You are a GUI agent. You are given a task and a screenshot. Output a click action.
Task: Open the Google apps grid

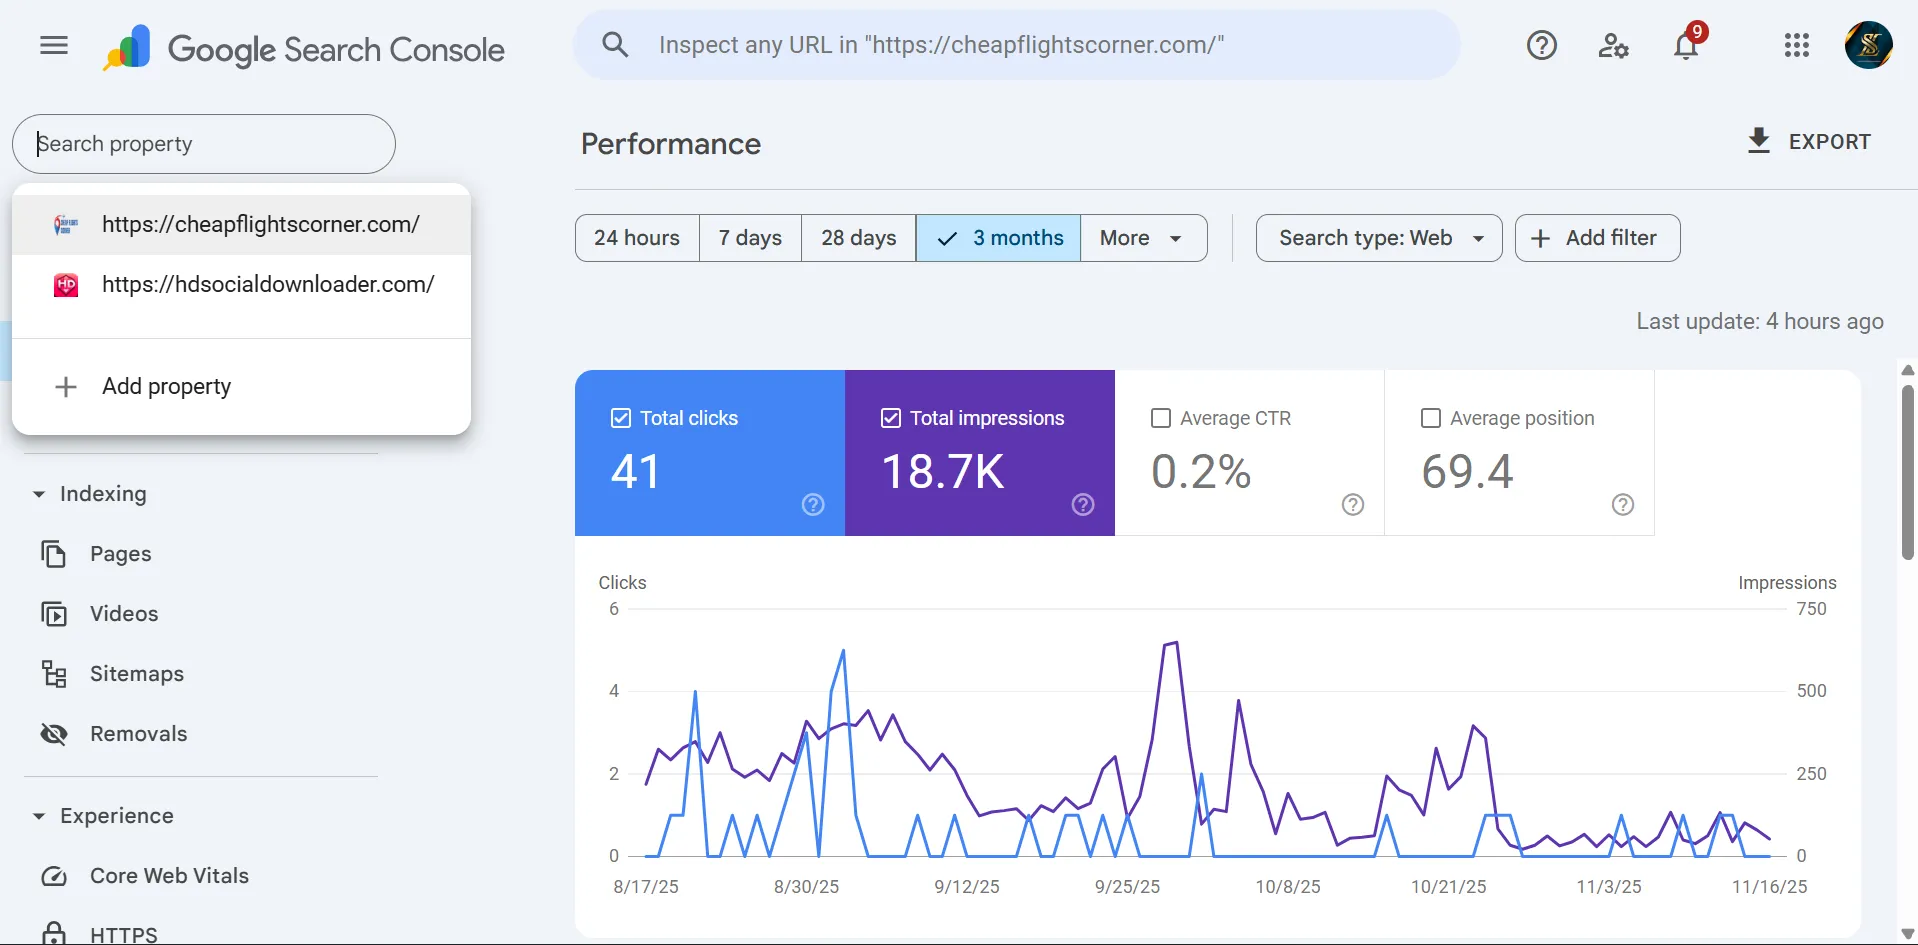tap(1796, 46)
